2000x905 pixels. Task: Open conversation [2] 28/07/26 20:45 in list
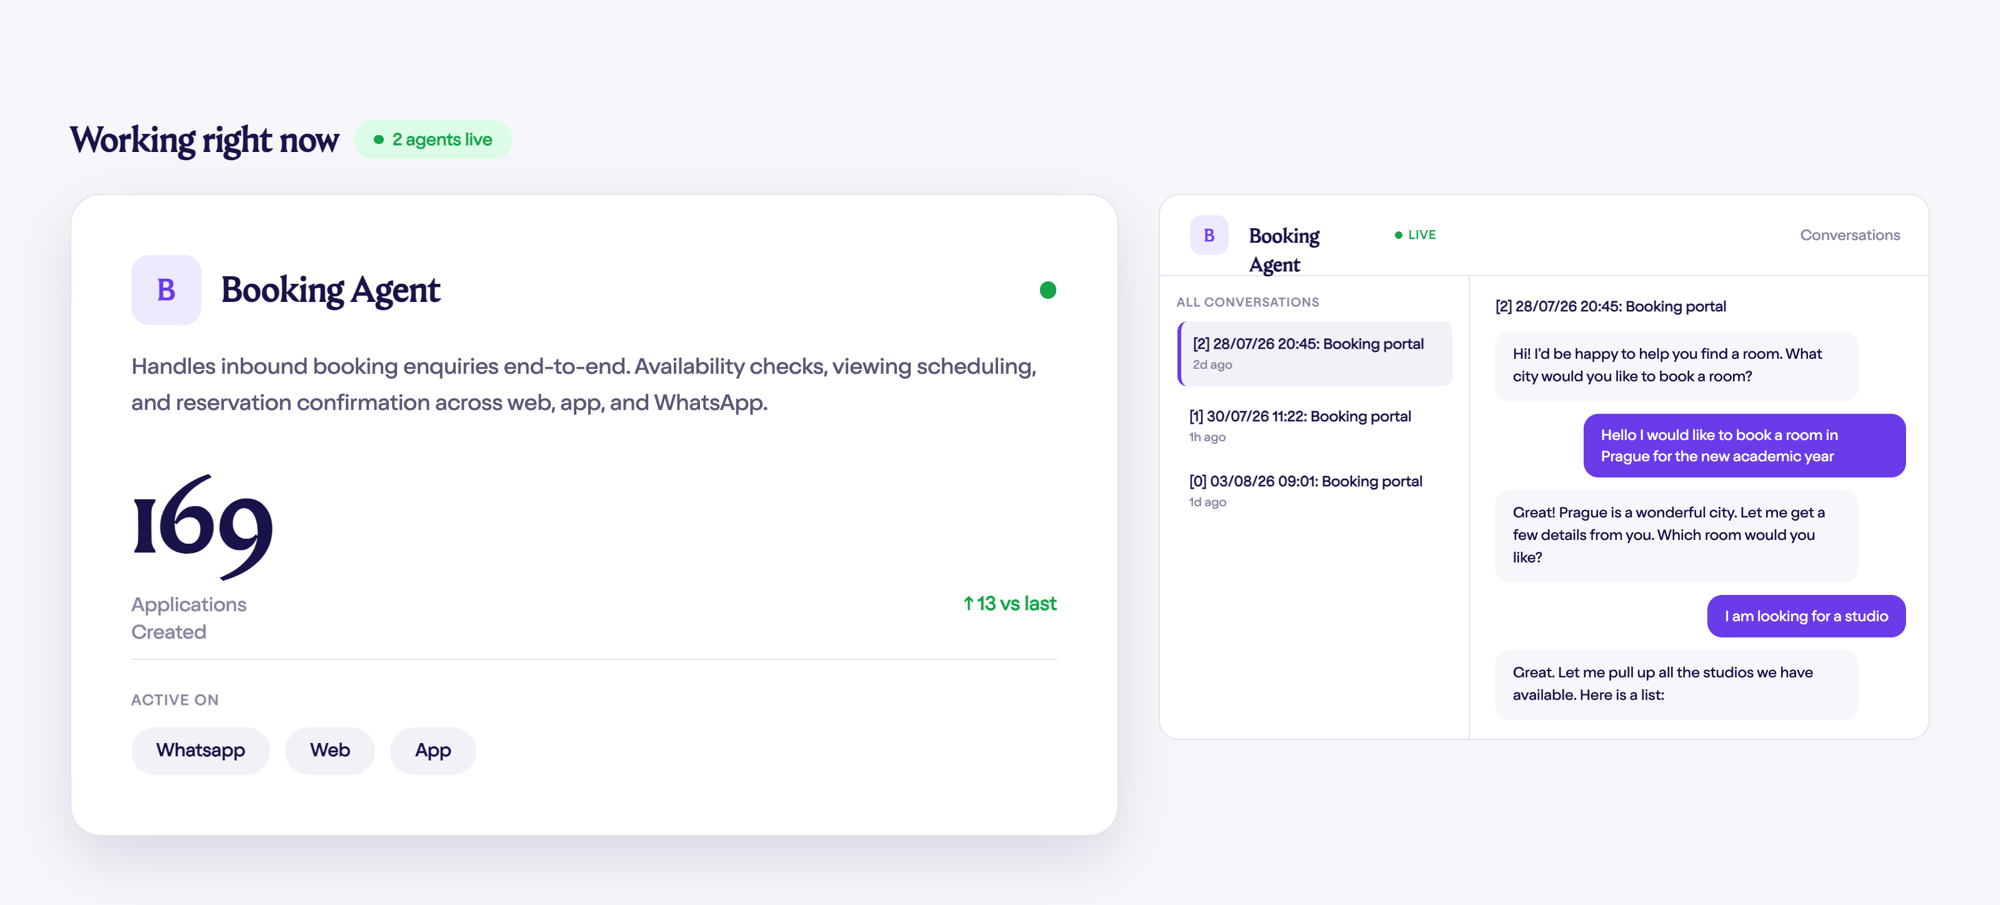[x=1315, y=353]
